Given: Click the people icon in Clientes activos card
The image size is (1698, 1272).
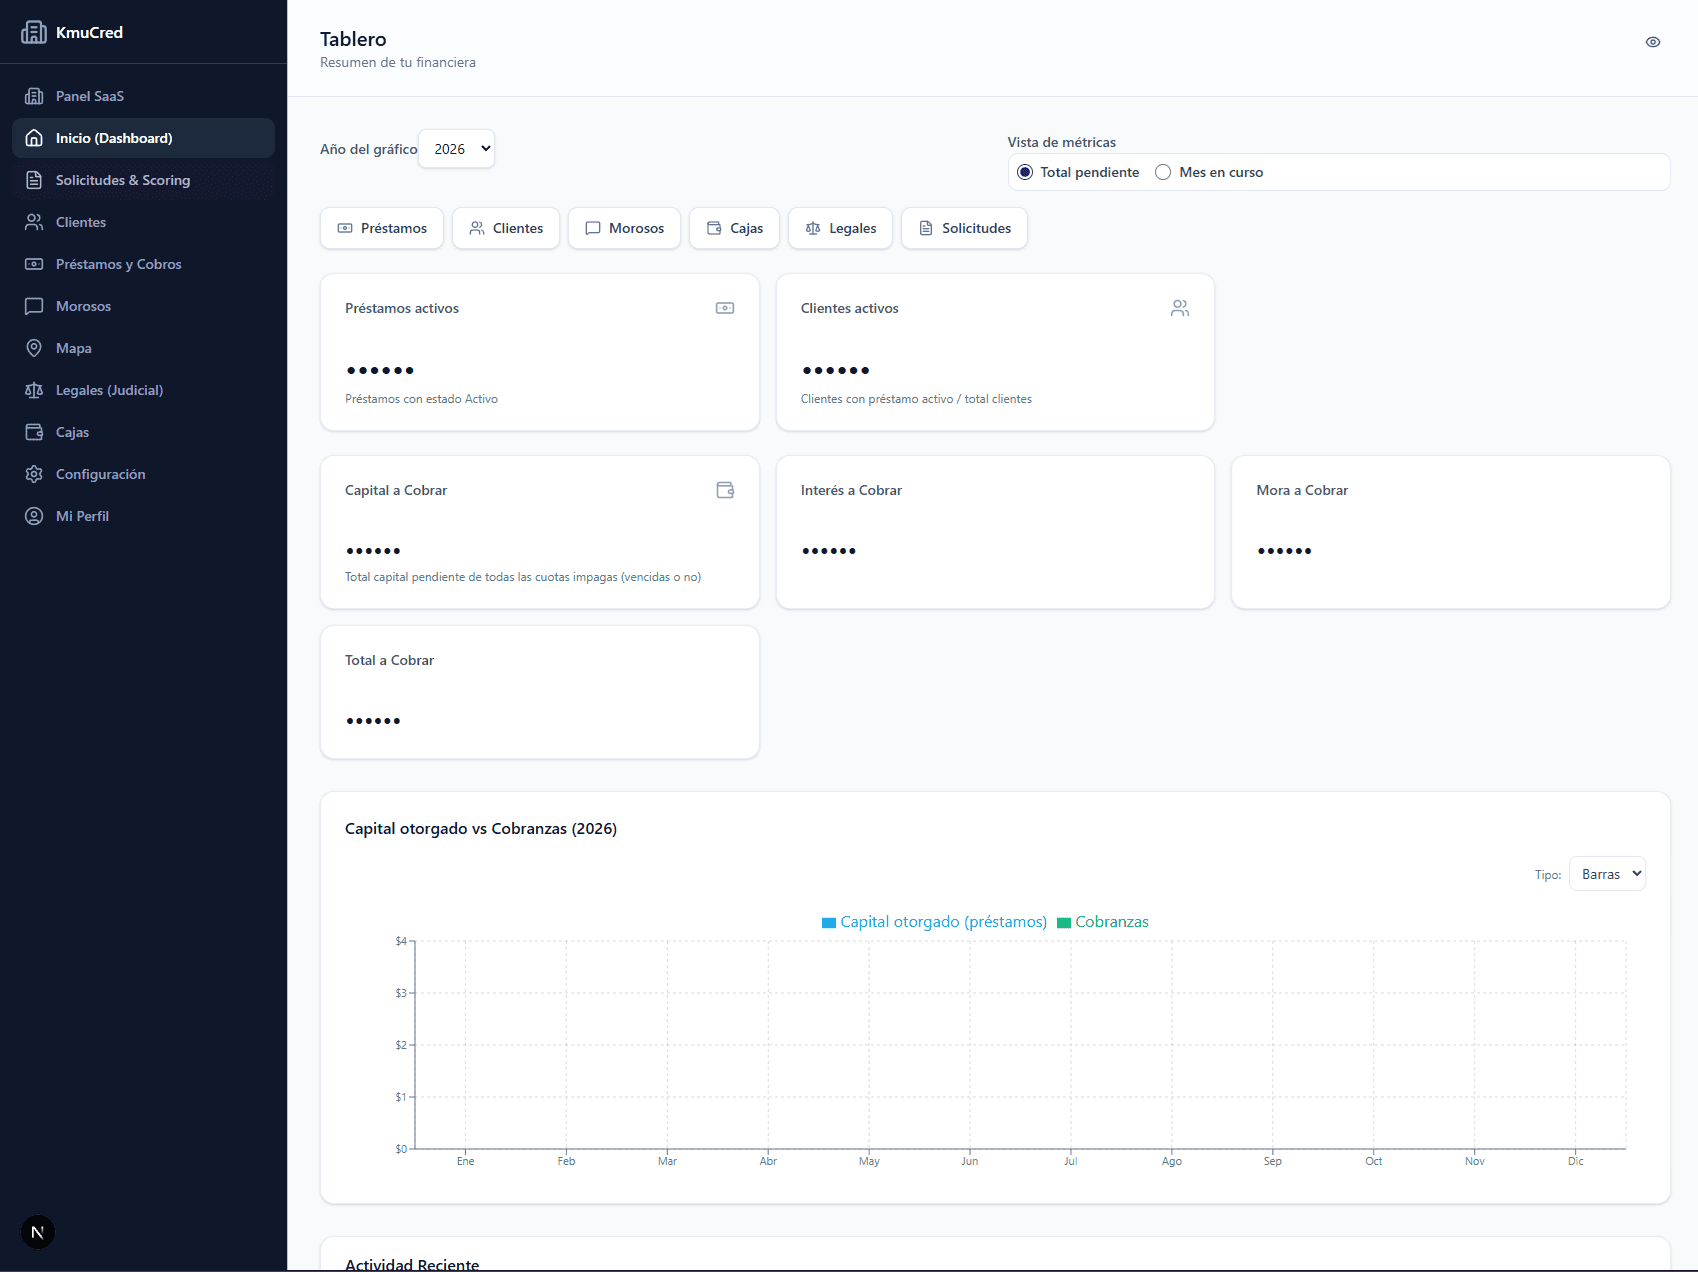Looking at the screenshot, I should (1180, 308).
